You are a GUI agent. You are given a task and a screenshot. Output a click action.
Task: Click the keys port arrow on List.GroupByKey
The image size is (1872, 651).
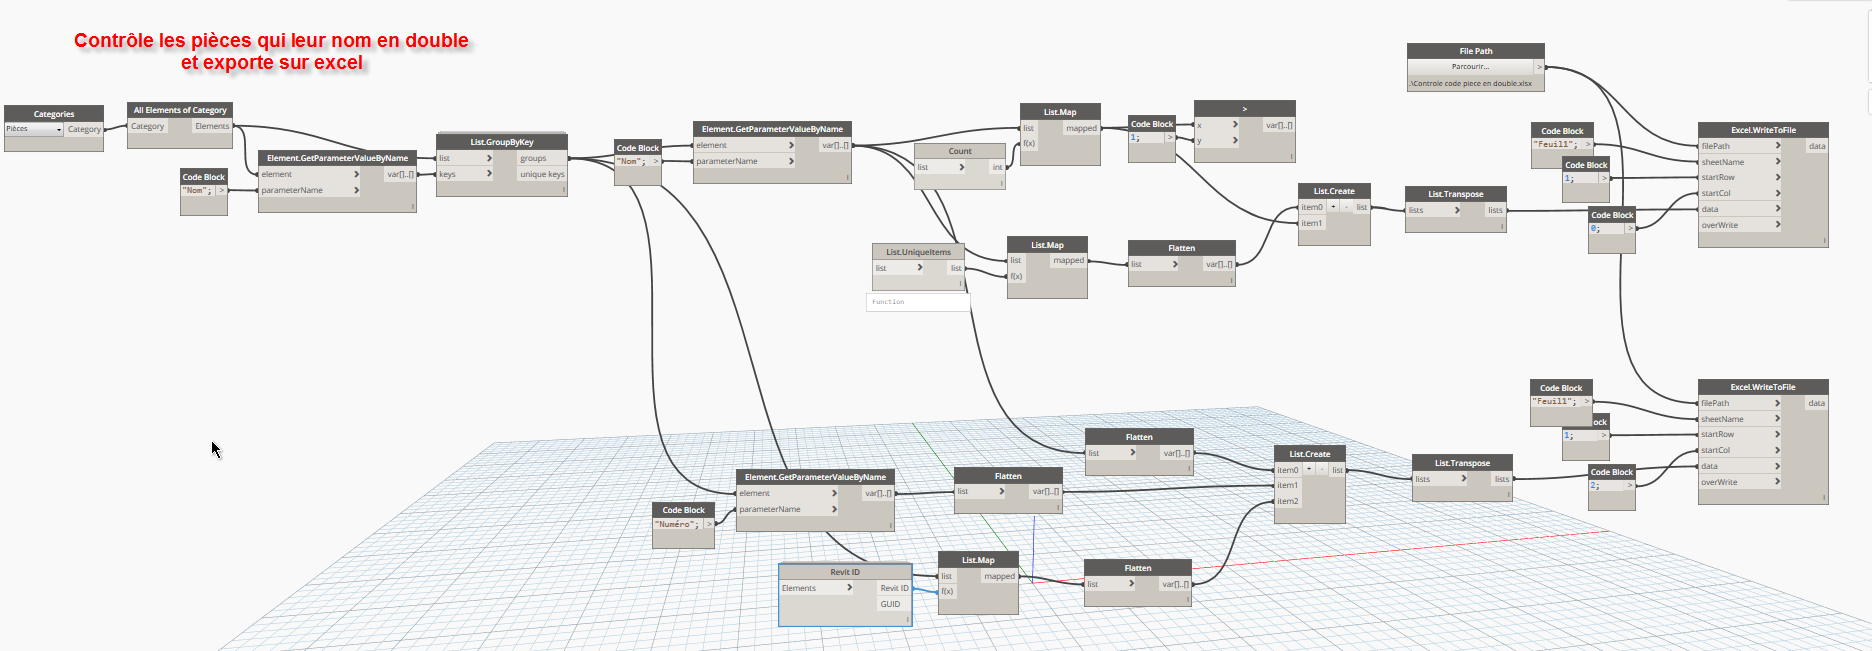coord(489,174)
